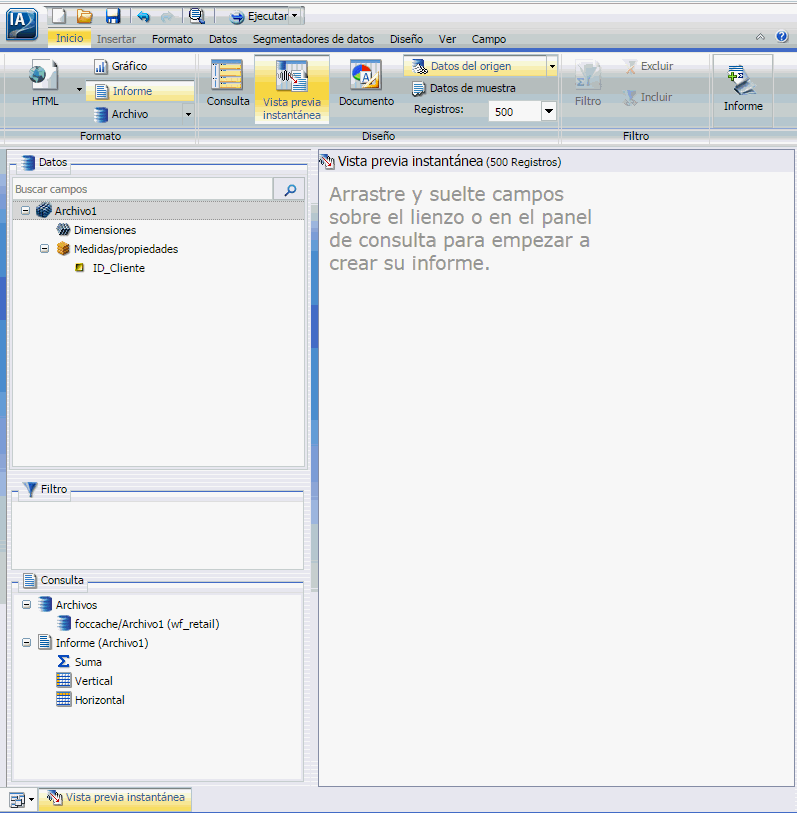
Task: Save using the floppy disk icon
Action: [x=113, y=16]
